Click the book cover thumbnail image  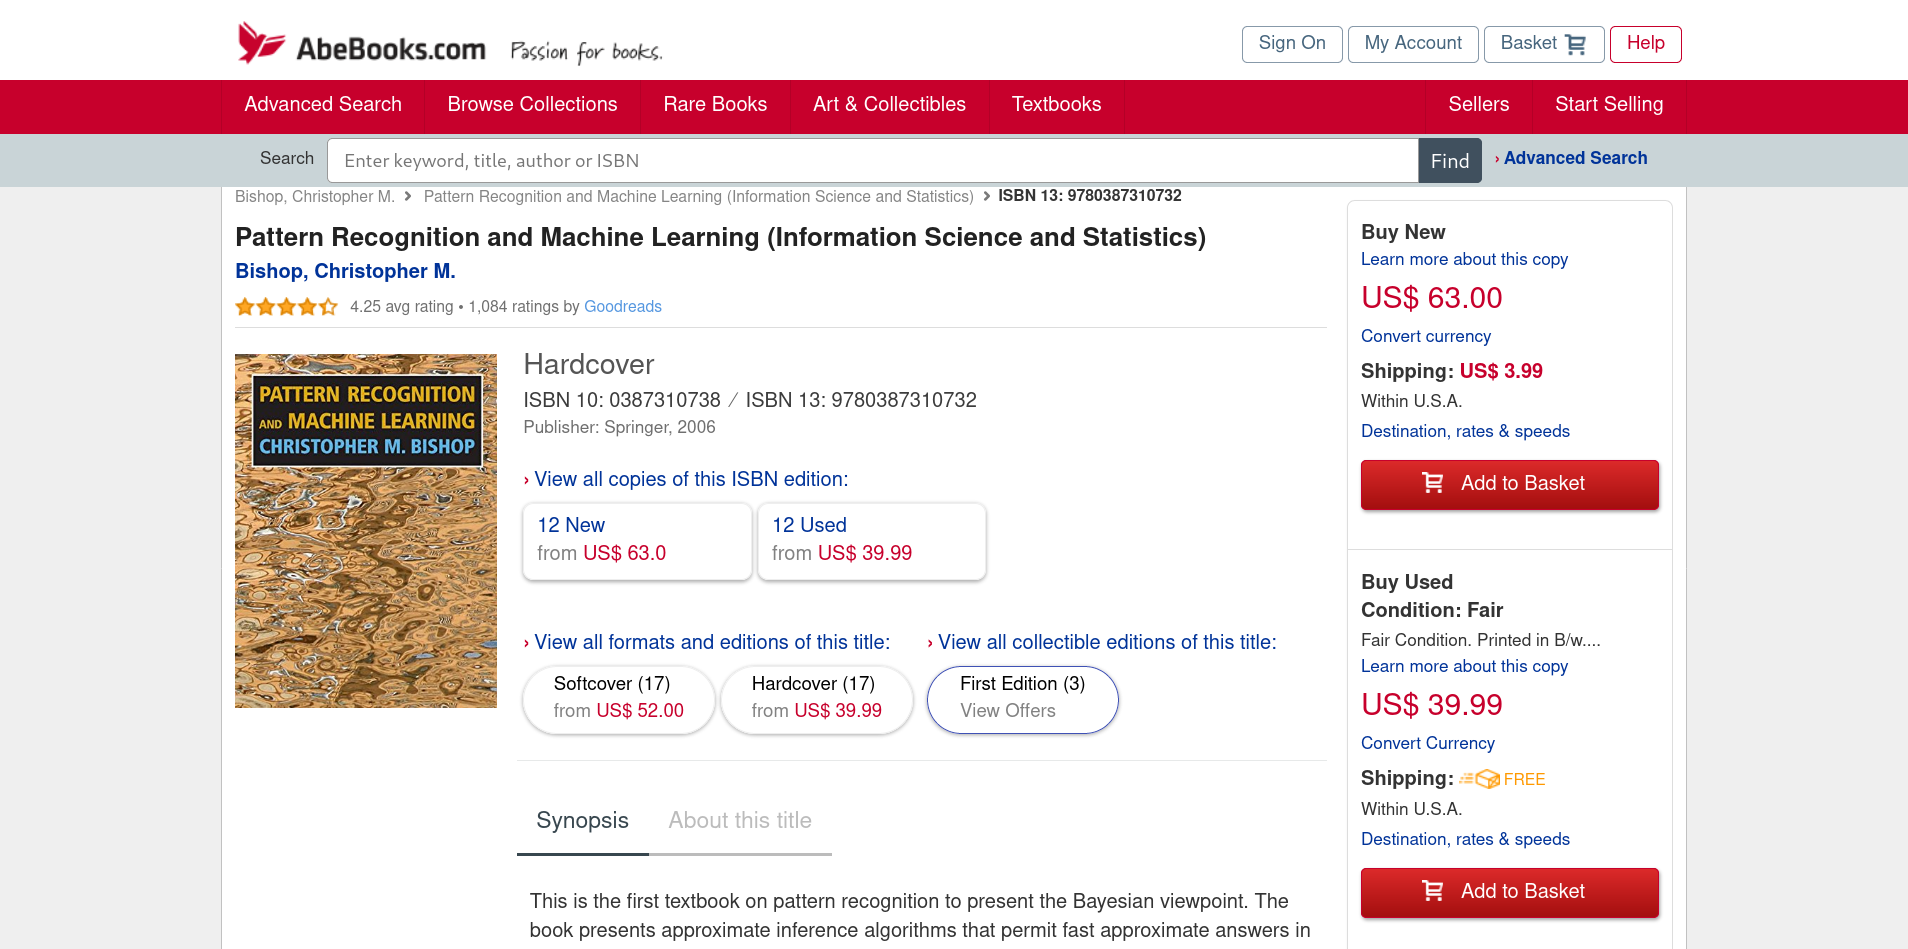366,531
